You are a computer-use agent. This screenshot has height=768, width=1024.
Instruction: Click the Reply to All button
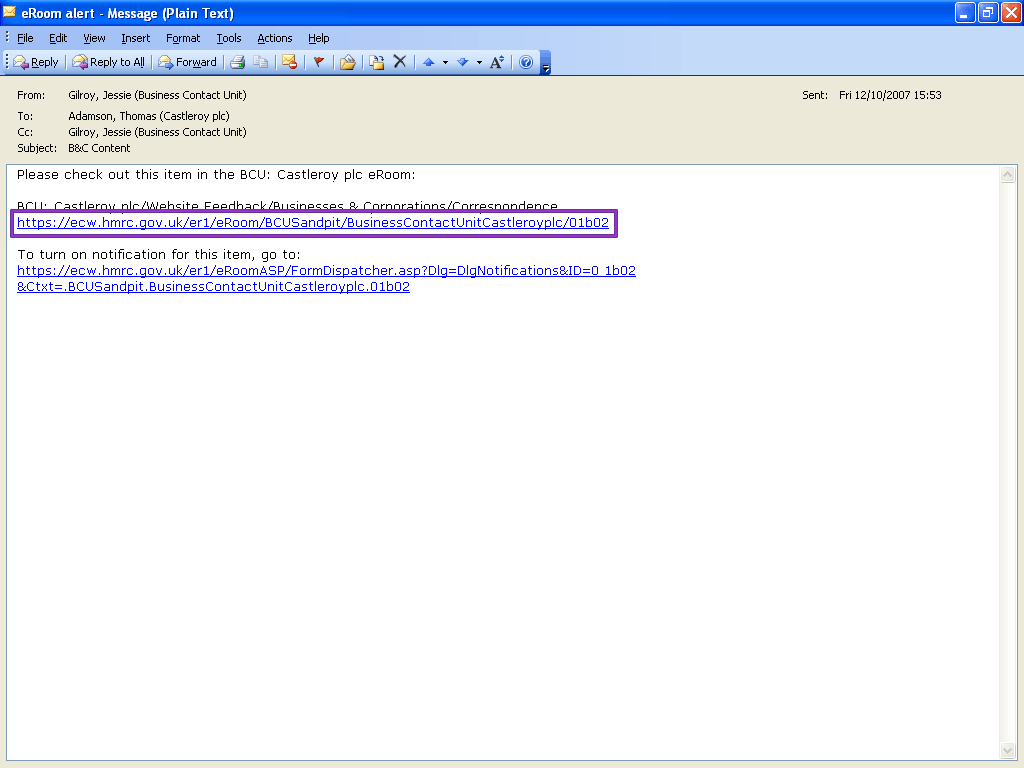tap(108, 62)
